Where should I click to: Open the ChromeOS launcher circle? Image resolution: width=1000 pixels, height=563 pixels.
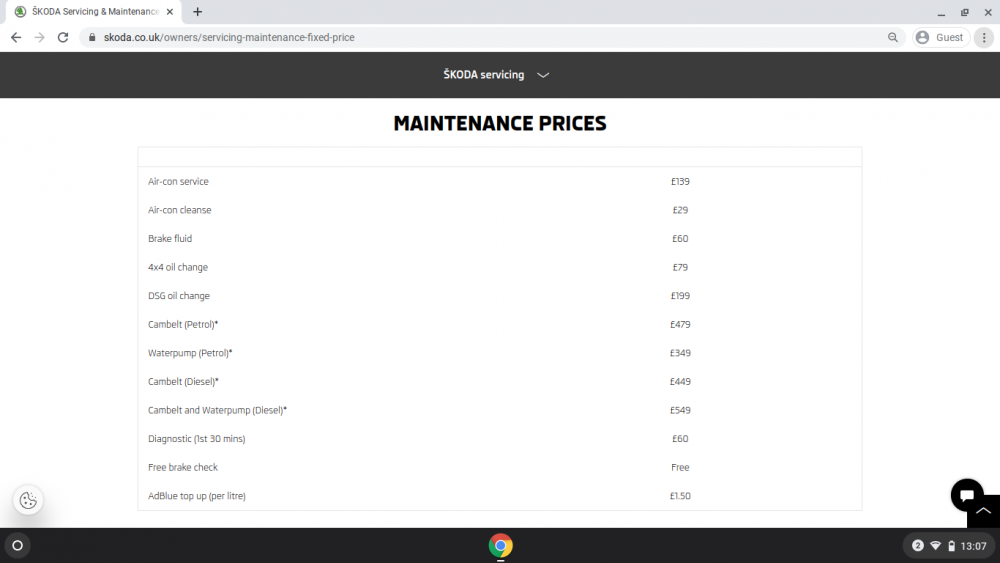[18, 546]
